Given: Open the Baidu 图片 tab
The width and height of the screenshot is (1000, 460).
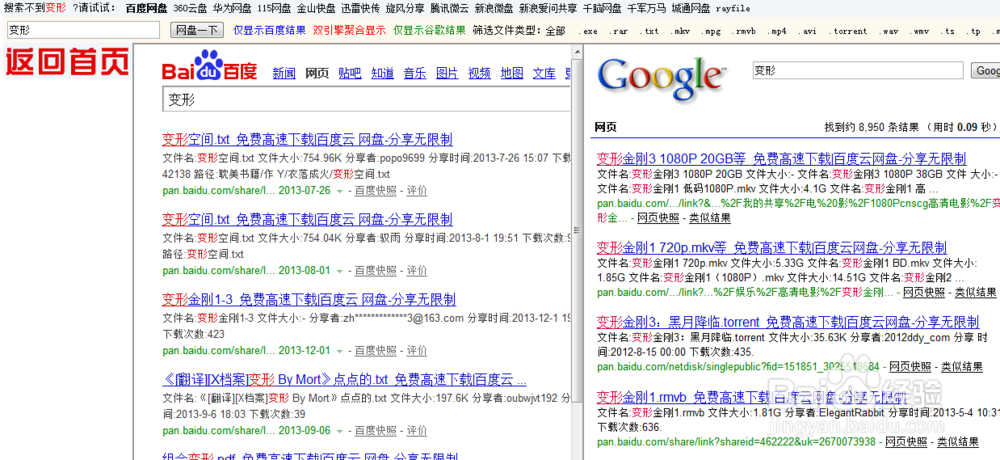Looking at the screenshot, I should (447, 73).
